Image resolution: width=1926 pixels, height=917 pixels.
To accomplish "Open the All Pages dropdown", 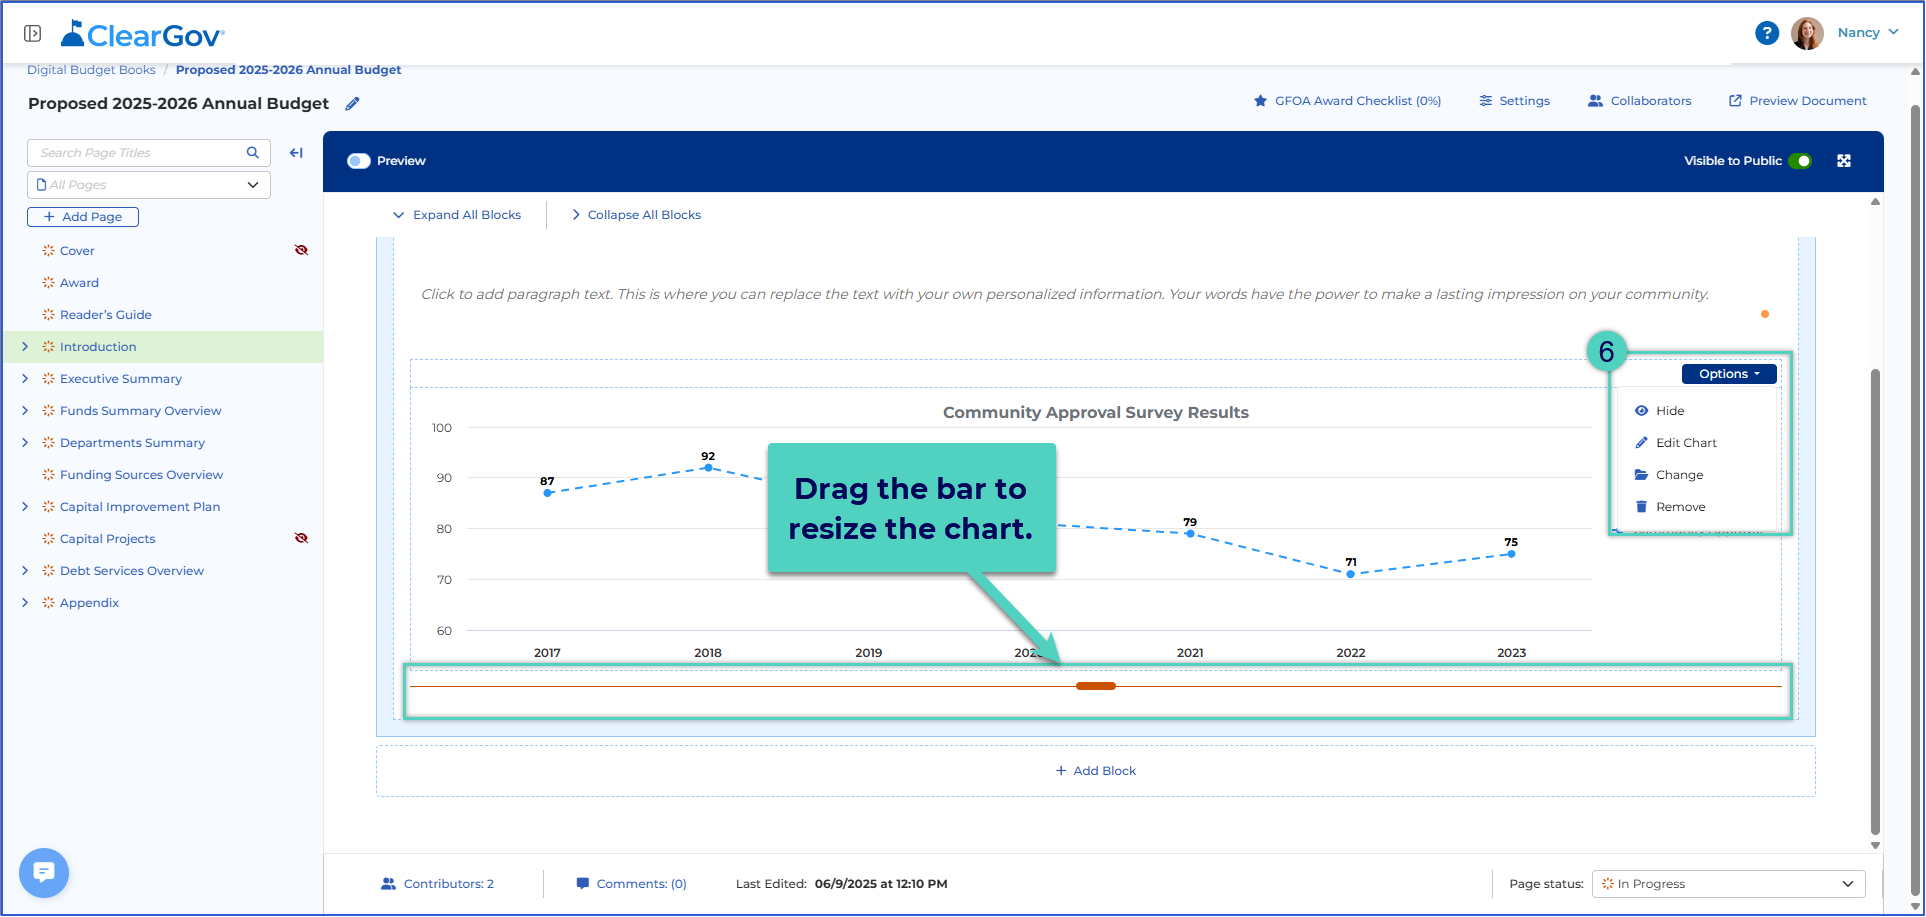I will tap(149, 185).
